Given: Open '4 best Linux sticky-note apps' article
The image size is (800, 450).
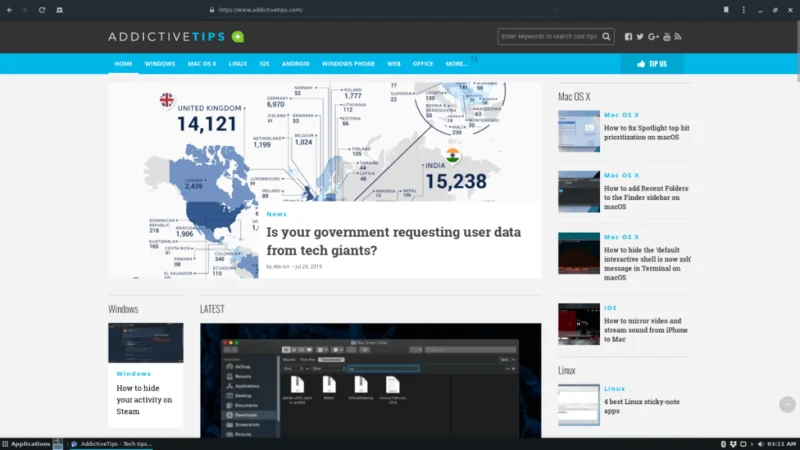Looking at the screenshot, I should [642, 406].
